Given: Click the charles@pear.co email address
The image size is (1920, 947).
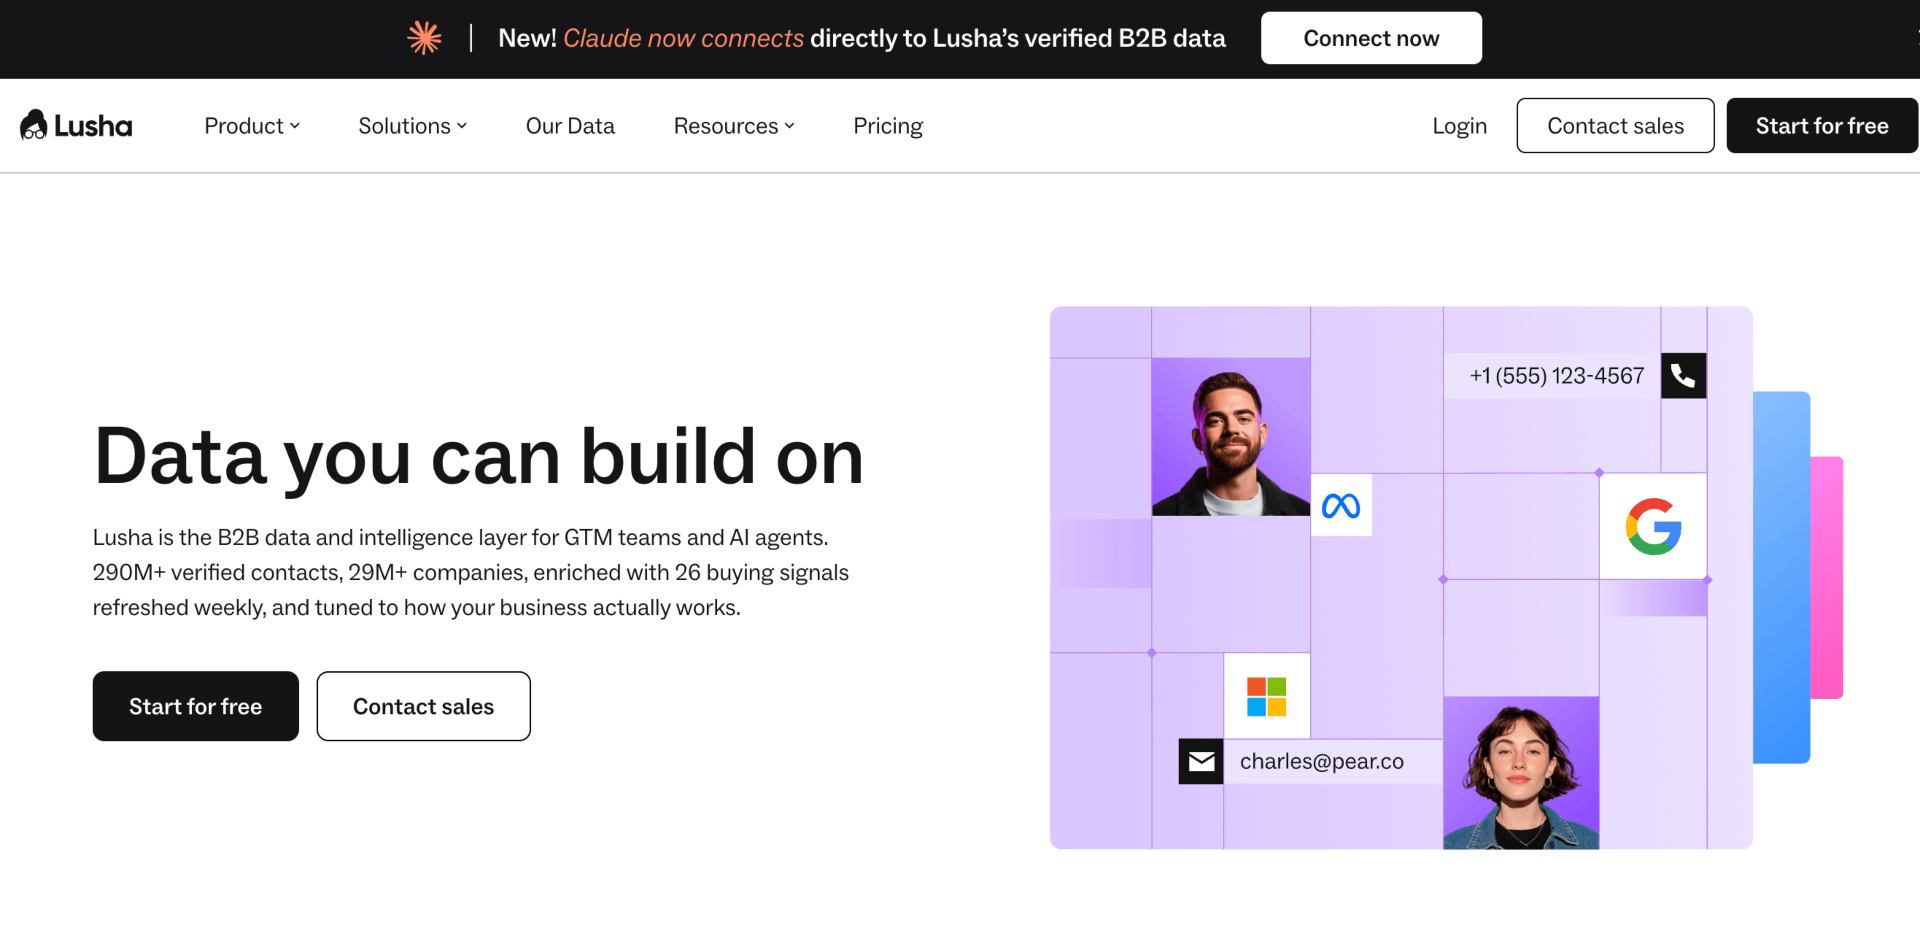Looking at the screenshot, I should [x=1322, y=762].
